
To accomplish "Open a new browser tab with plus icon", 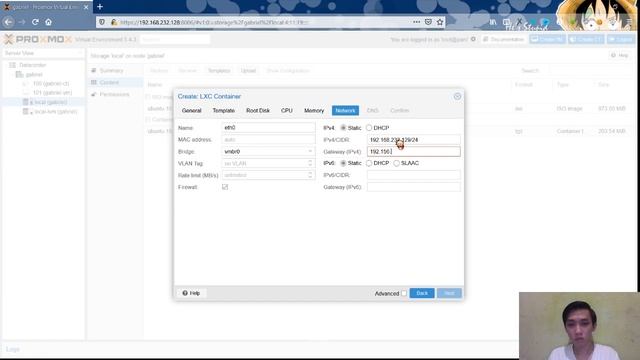I will pyautogui.click(x=100, y=7).
